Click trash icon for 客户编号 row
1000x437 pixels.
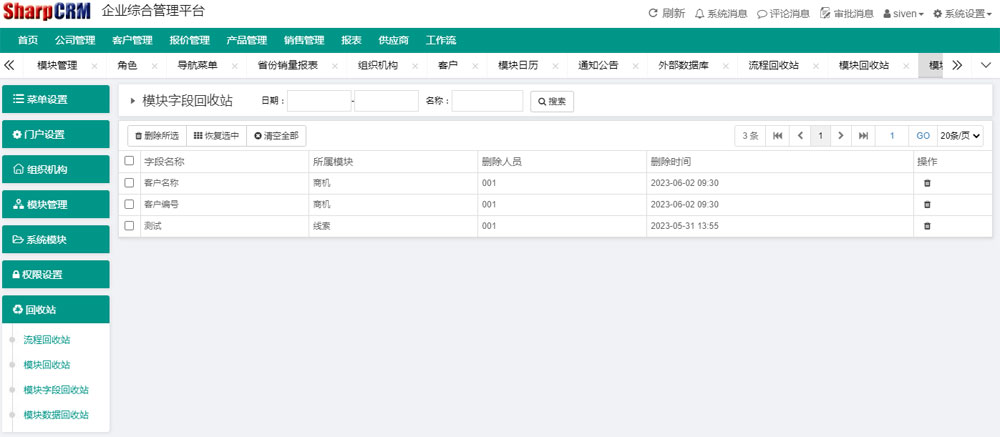[926, 204]
